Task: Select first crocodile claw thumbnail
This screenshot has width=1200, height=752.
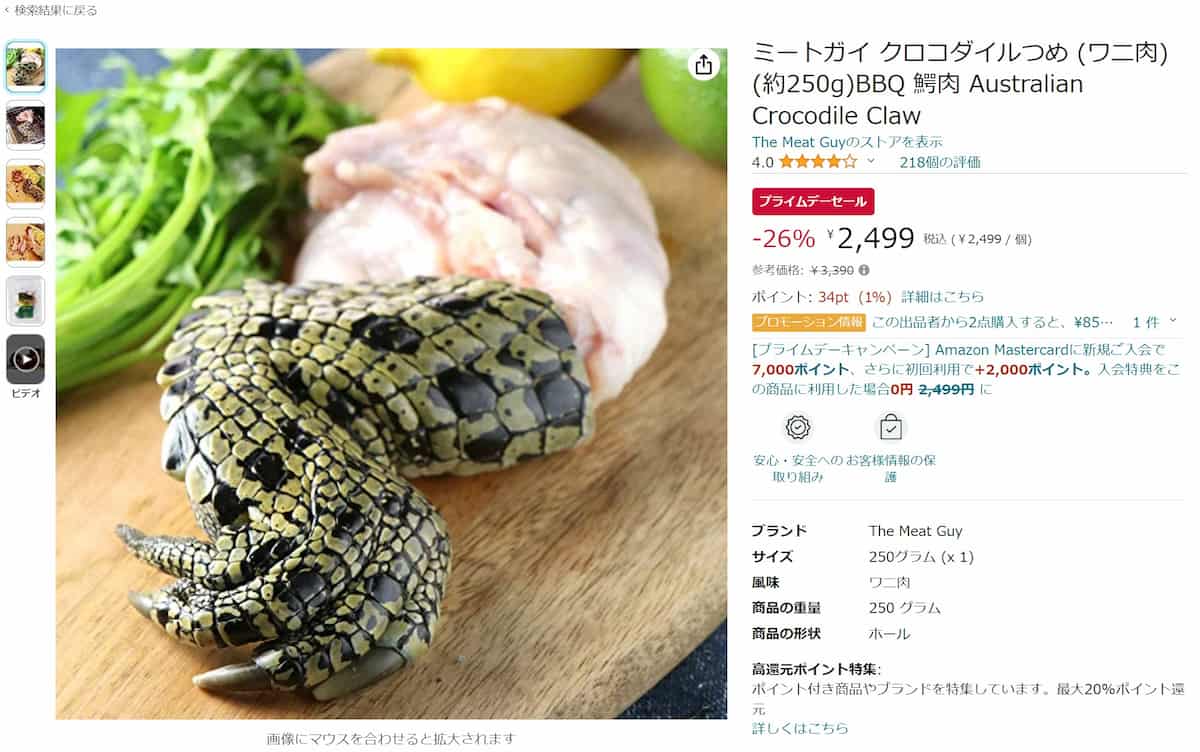Action: pos(26,67)
